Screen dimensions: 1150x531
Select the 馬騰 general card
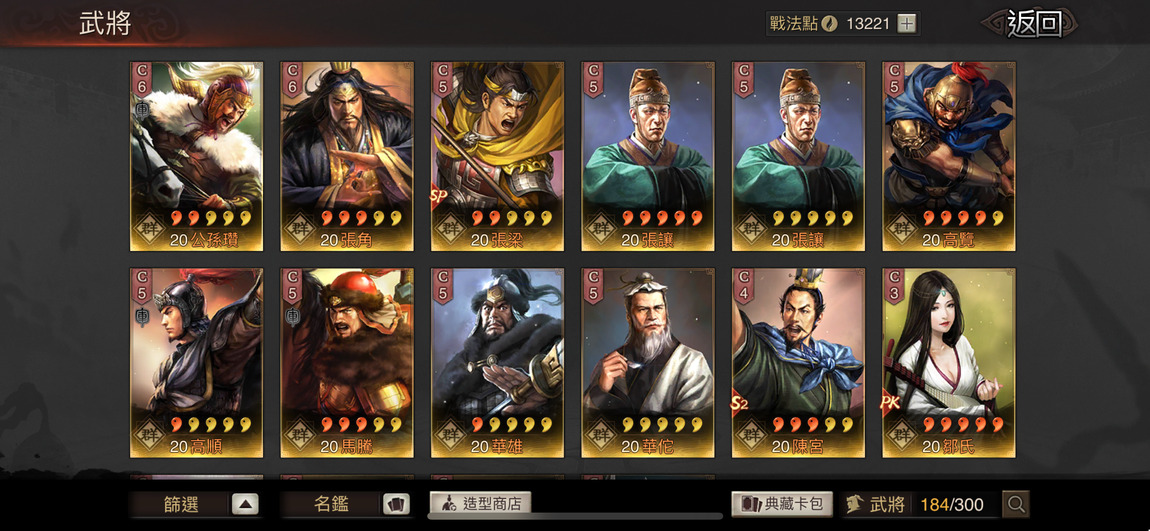point(347,362)
